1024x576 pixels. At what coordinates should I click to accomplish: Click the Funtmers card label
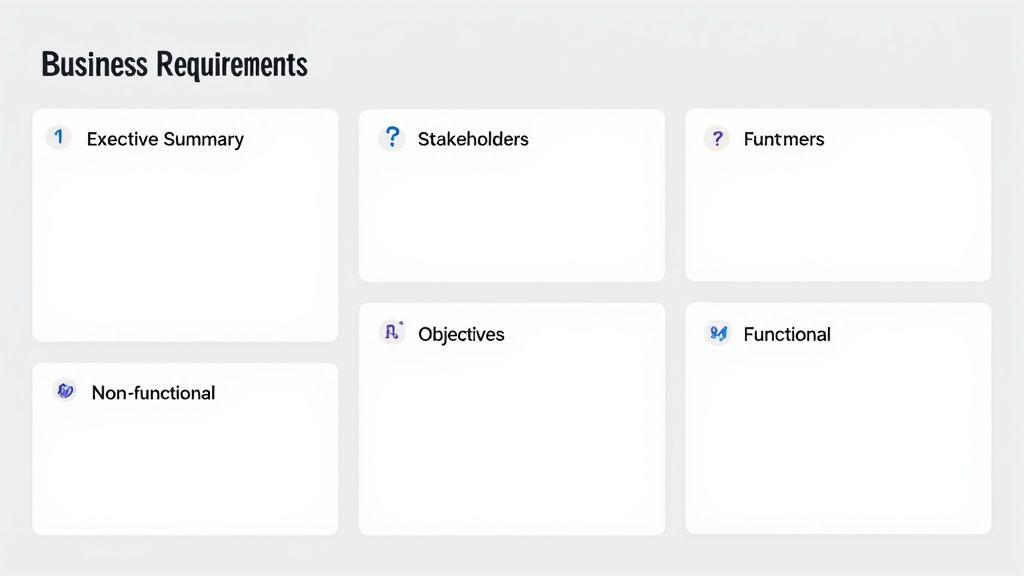[784, 139]
